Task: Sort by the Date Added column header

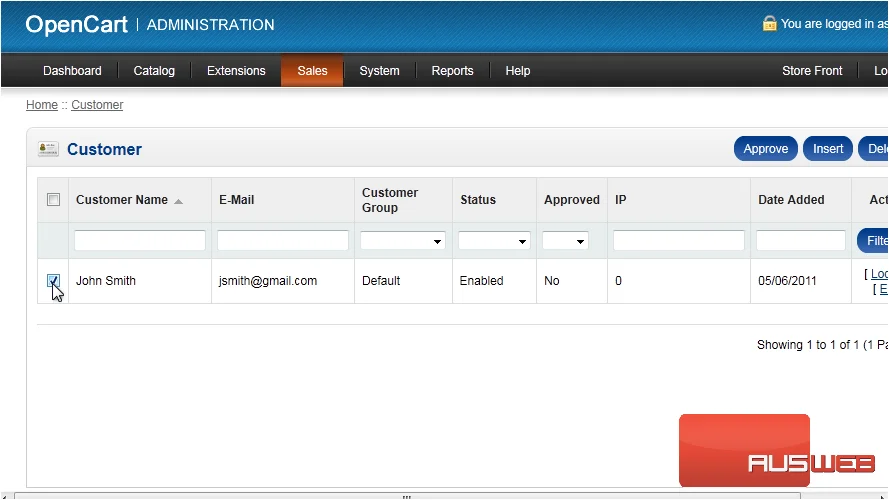Action: click(x=791, y=200)
